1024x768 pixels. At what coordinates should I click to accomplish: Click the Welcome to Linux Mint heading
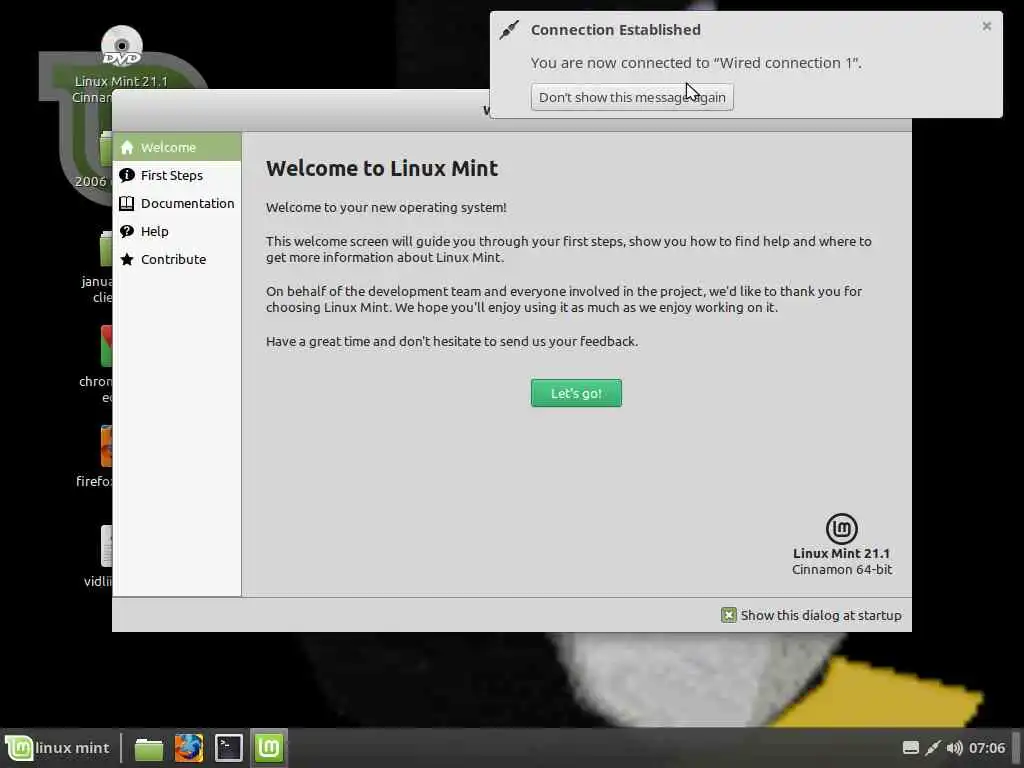(382, 168)
